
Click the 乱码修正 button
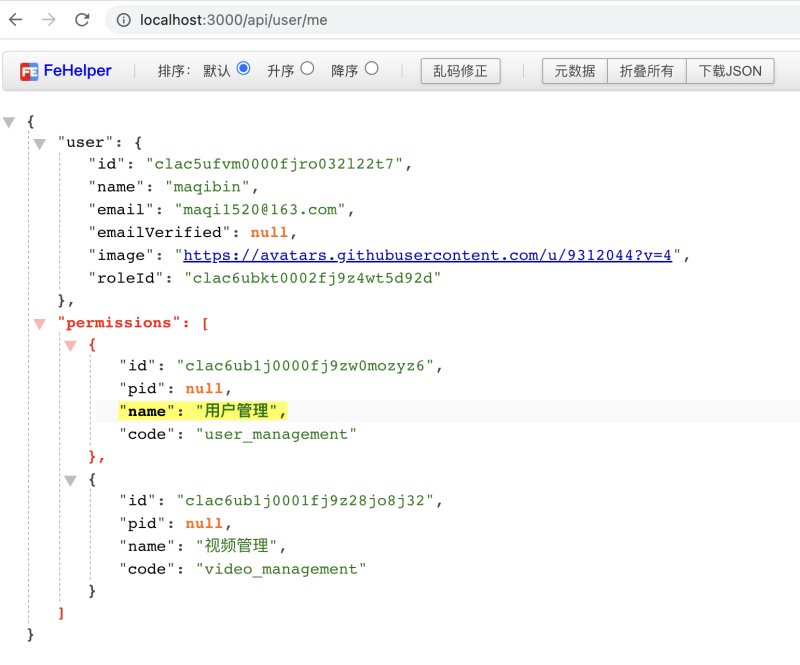(x=460, y=71)
